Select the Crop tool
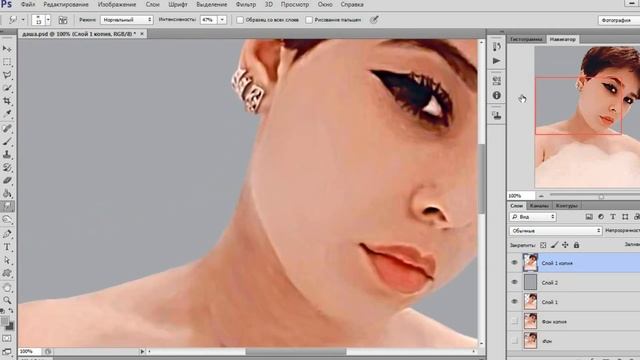Image resolution: width=640 pixels, height=360 pixels. pyautogui.click(x=7, y=100)
